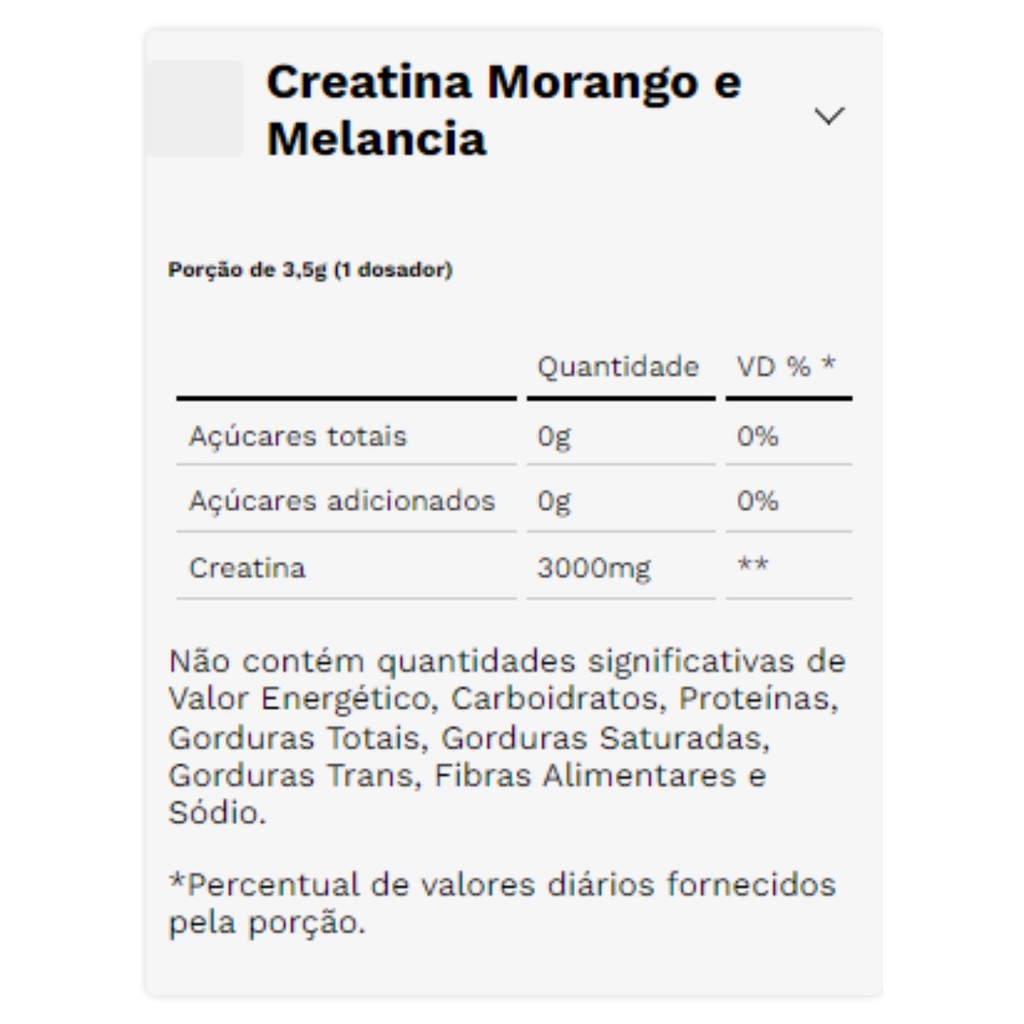Click the 3000mg Creatina quantity
Screen dimensions: 1024x1024
593,568
